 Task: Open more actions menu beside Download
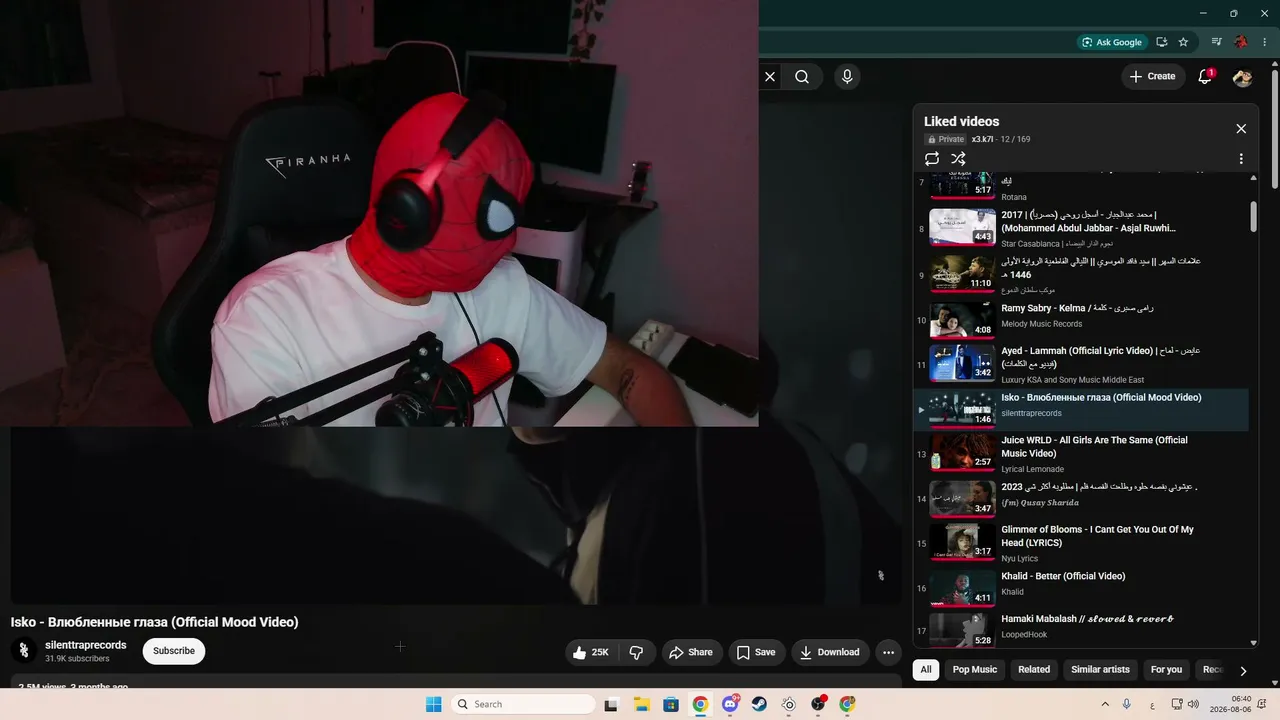tap(888, 652)
